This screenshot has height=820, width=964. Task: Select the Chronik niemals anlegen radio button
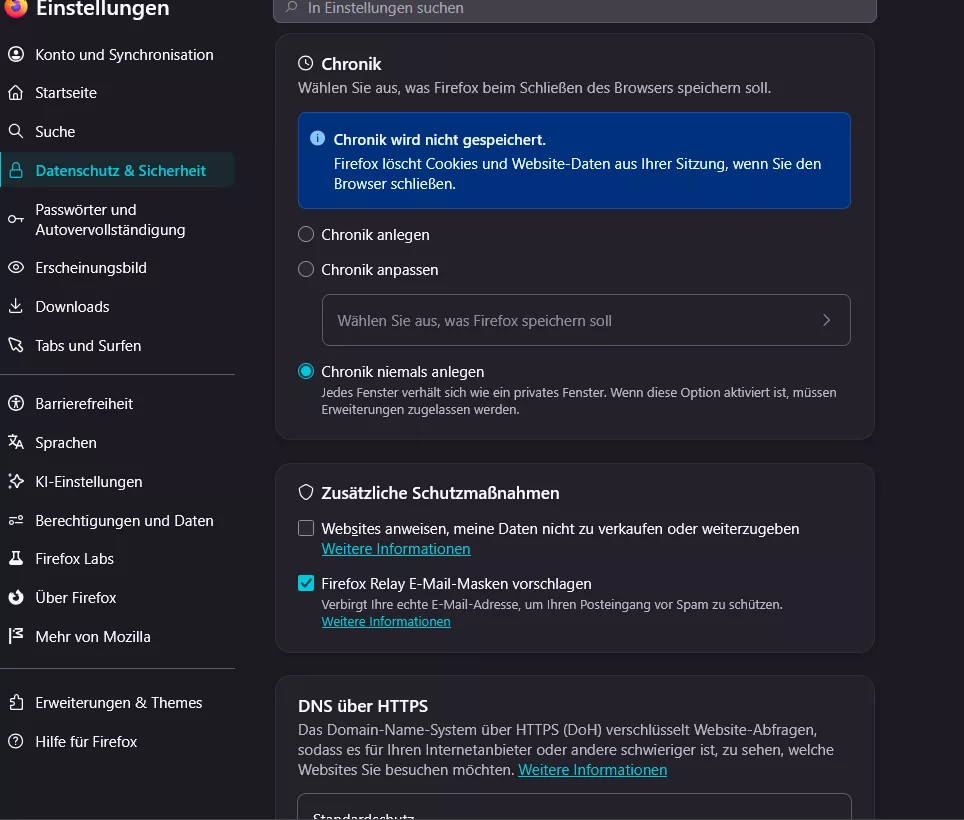tap(306, 371)
